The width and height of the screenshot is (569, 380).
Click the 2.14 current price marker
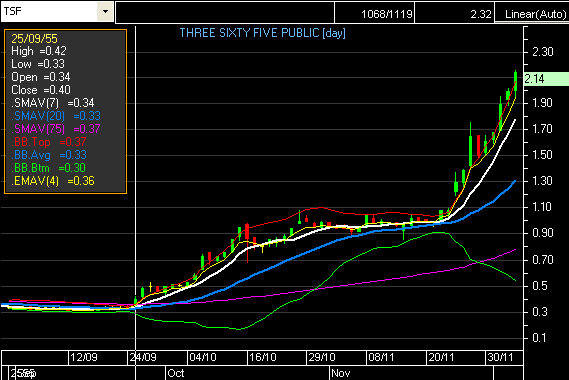tap(546, 79)
